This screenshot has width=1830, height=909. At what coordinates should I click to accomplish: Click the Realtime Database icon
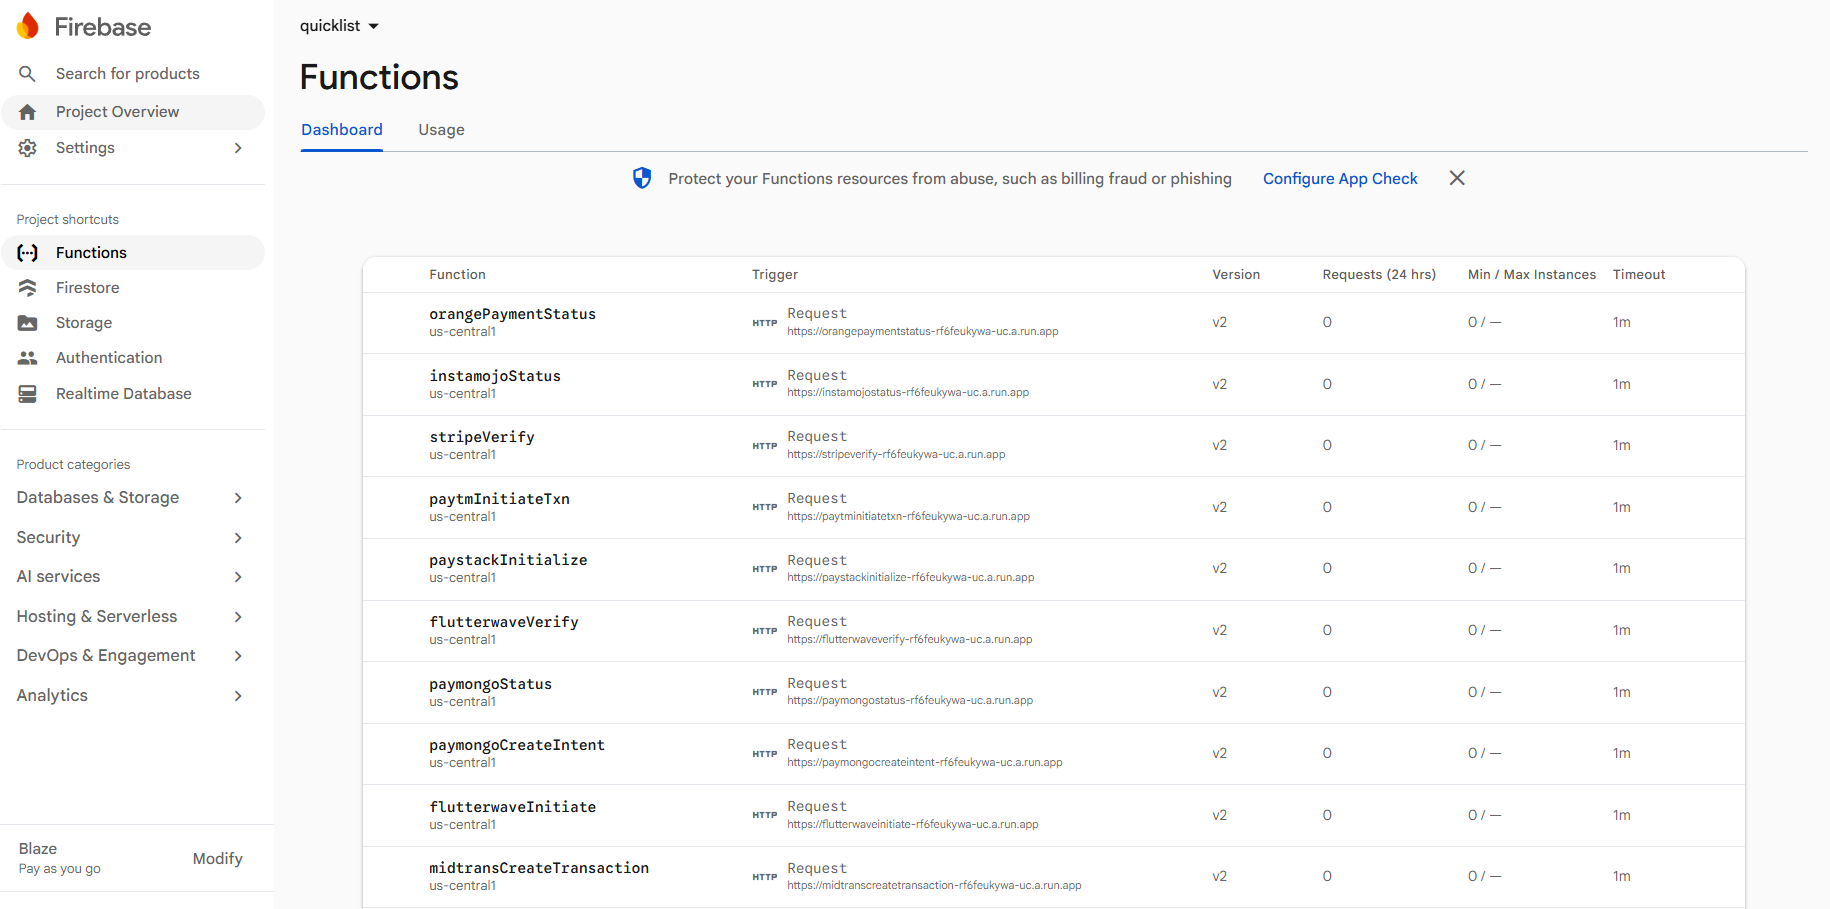(x=27, y=394)
